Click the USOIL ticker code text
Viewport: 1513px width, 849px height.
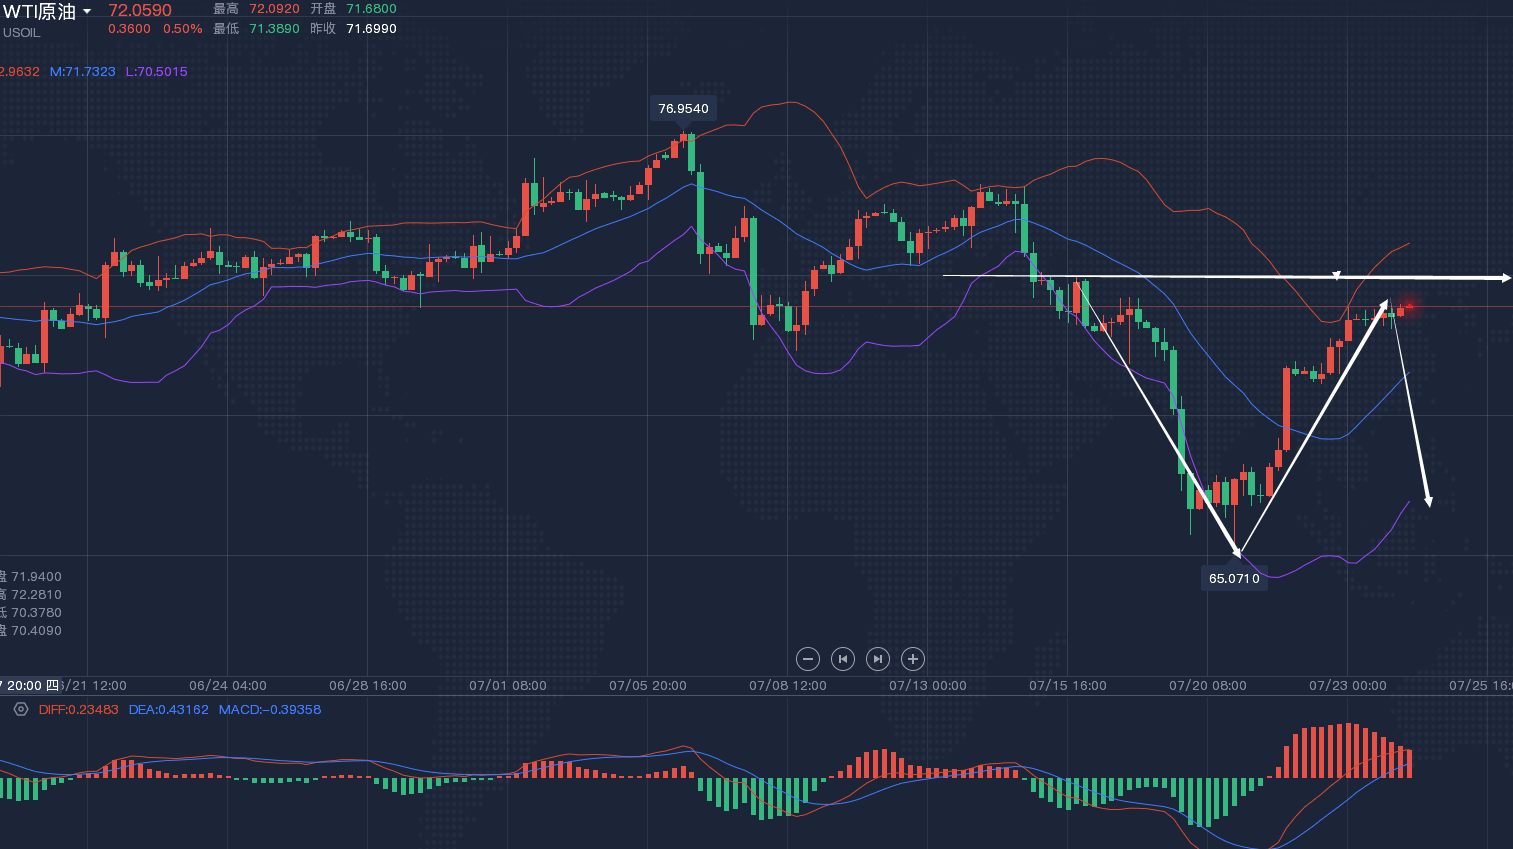point(21,33)
